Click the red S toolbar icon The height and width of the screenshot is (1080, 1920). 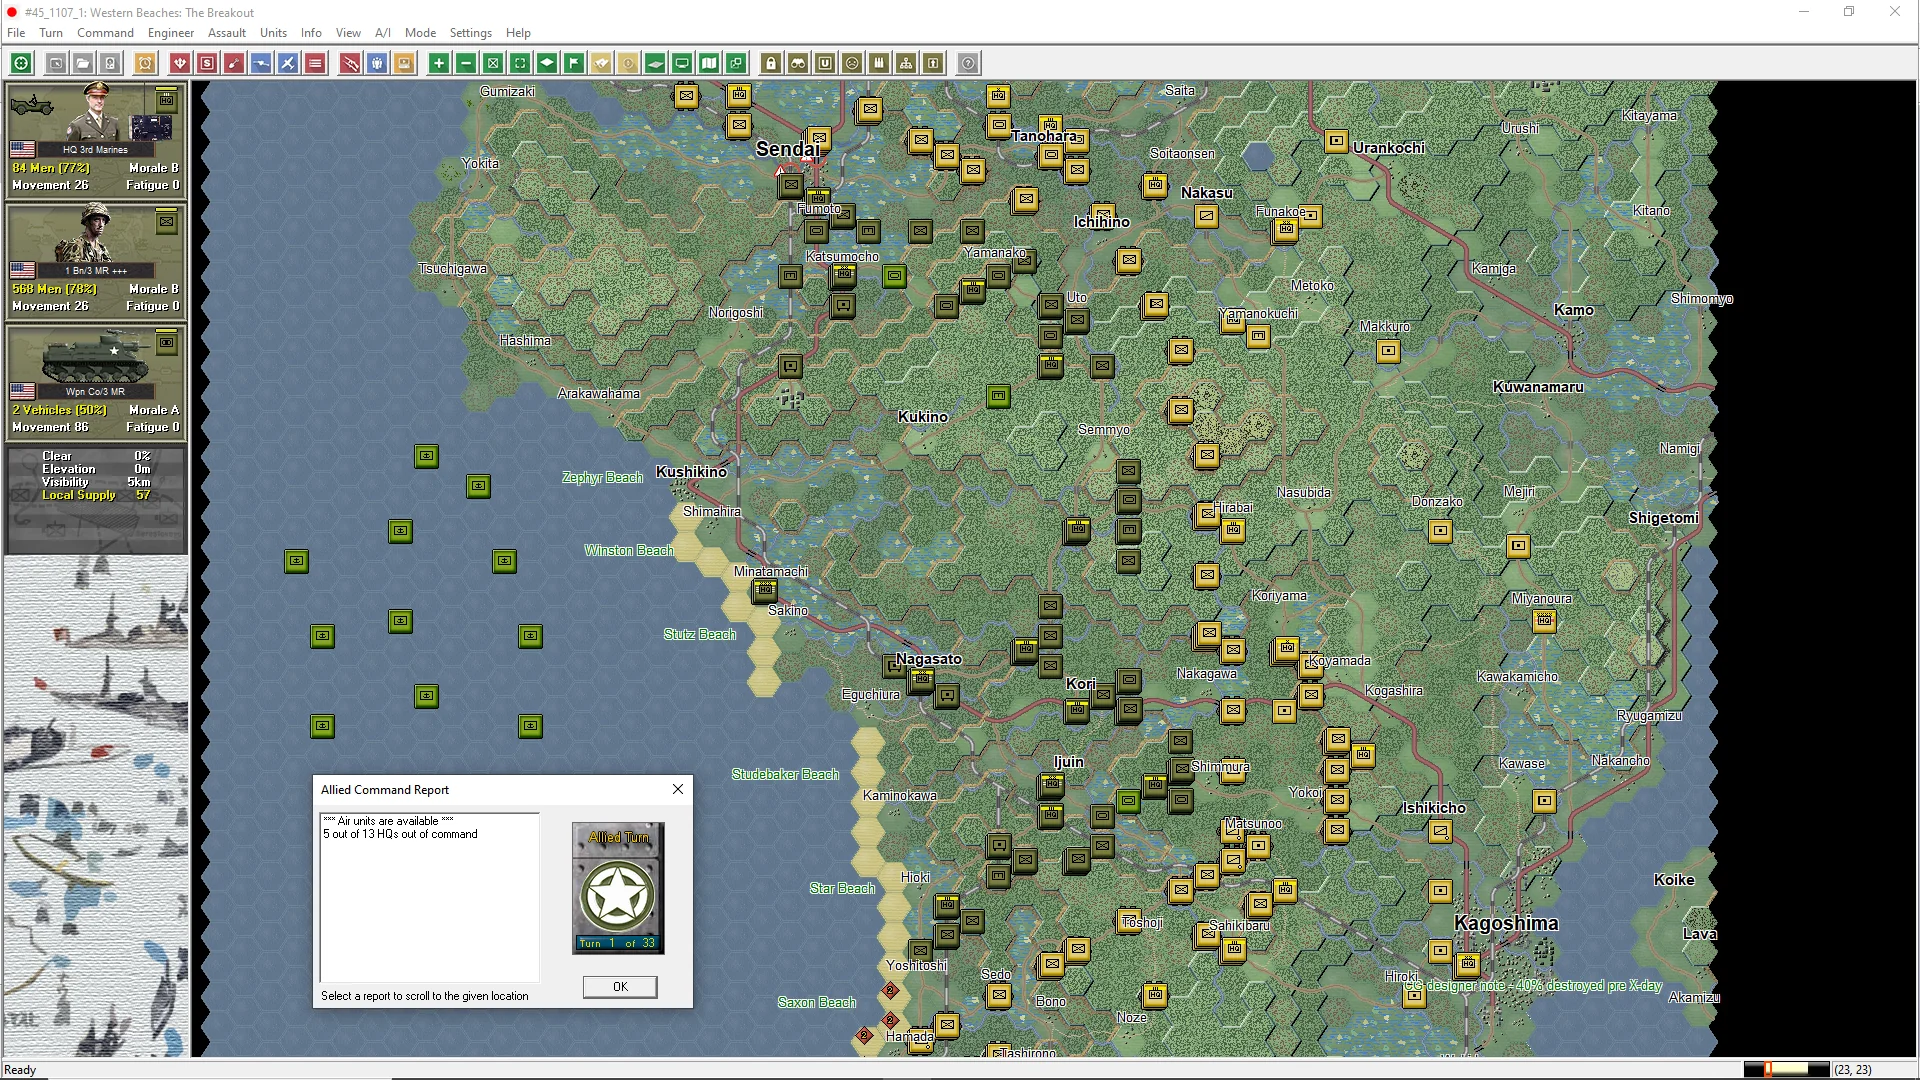207,63
